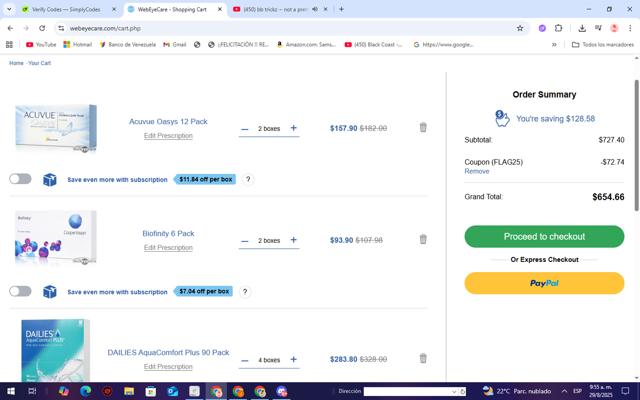The image size is (640, 400).
Task: Open Biofinity 6 Pack product link
Action: (x=168, y=233)
